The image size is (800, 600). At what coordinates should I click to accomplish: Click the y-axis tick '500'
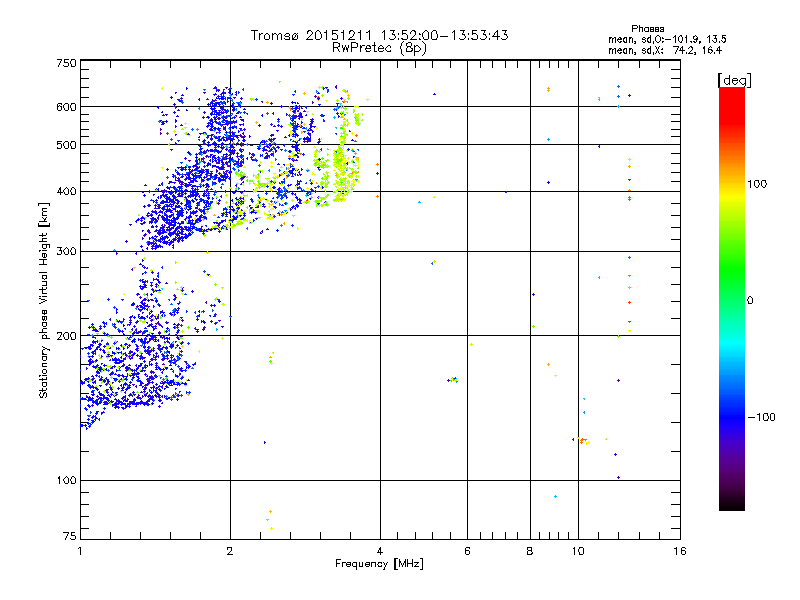tap(66, 145)
